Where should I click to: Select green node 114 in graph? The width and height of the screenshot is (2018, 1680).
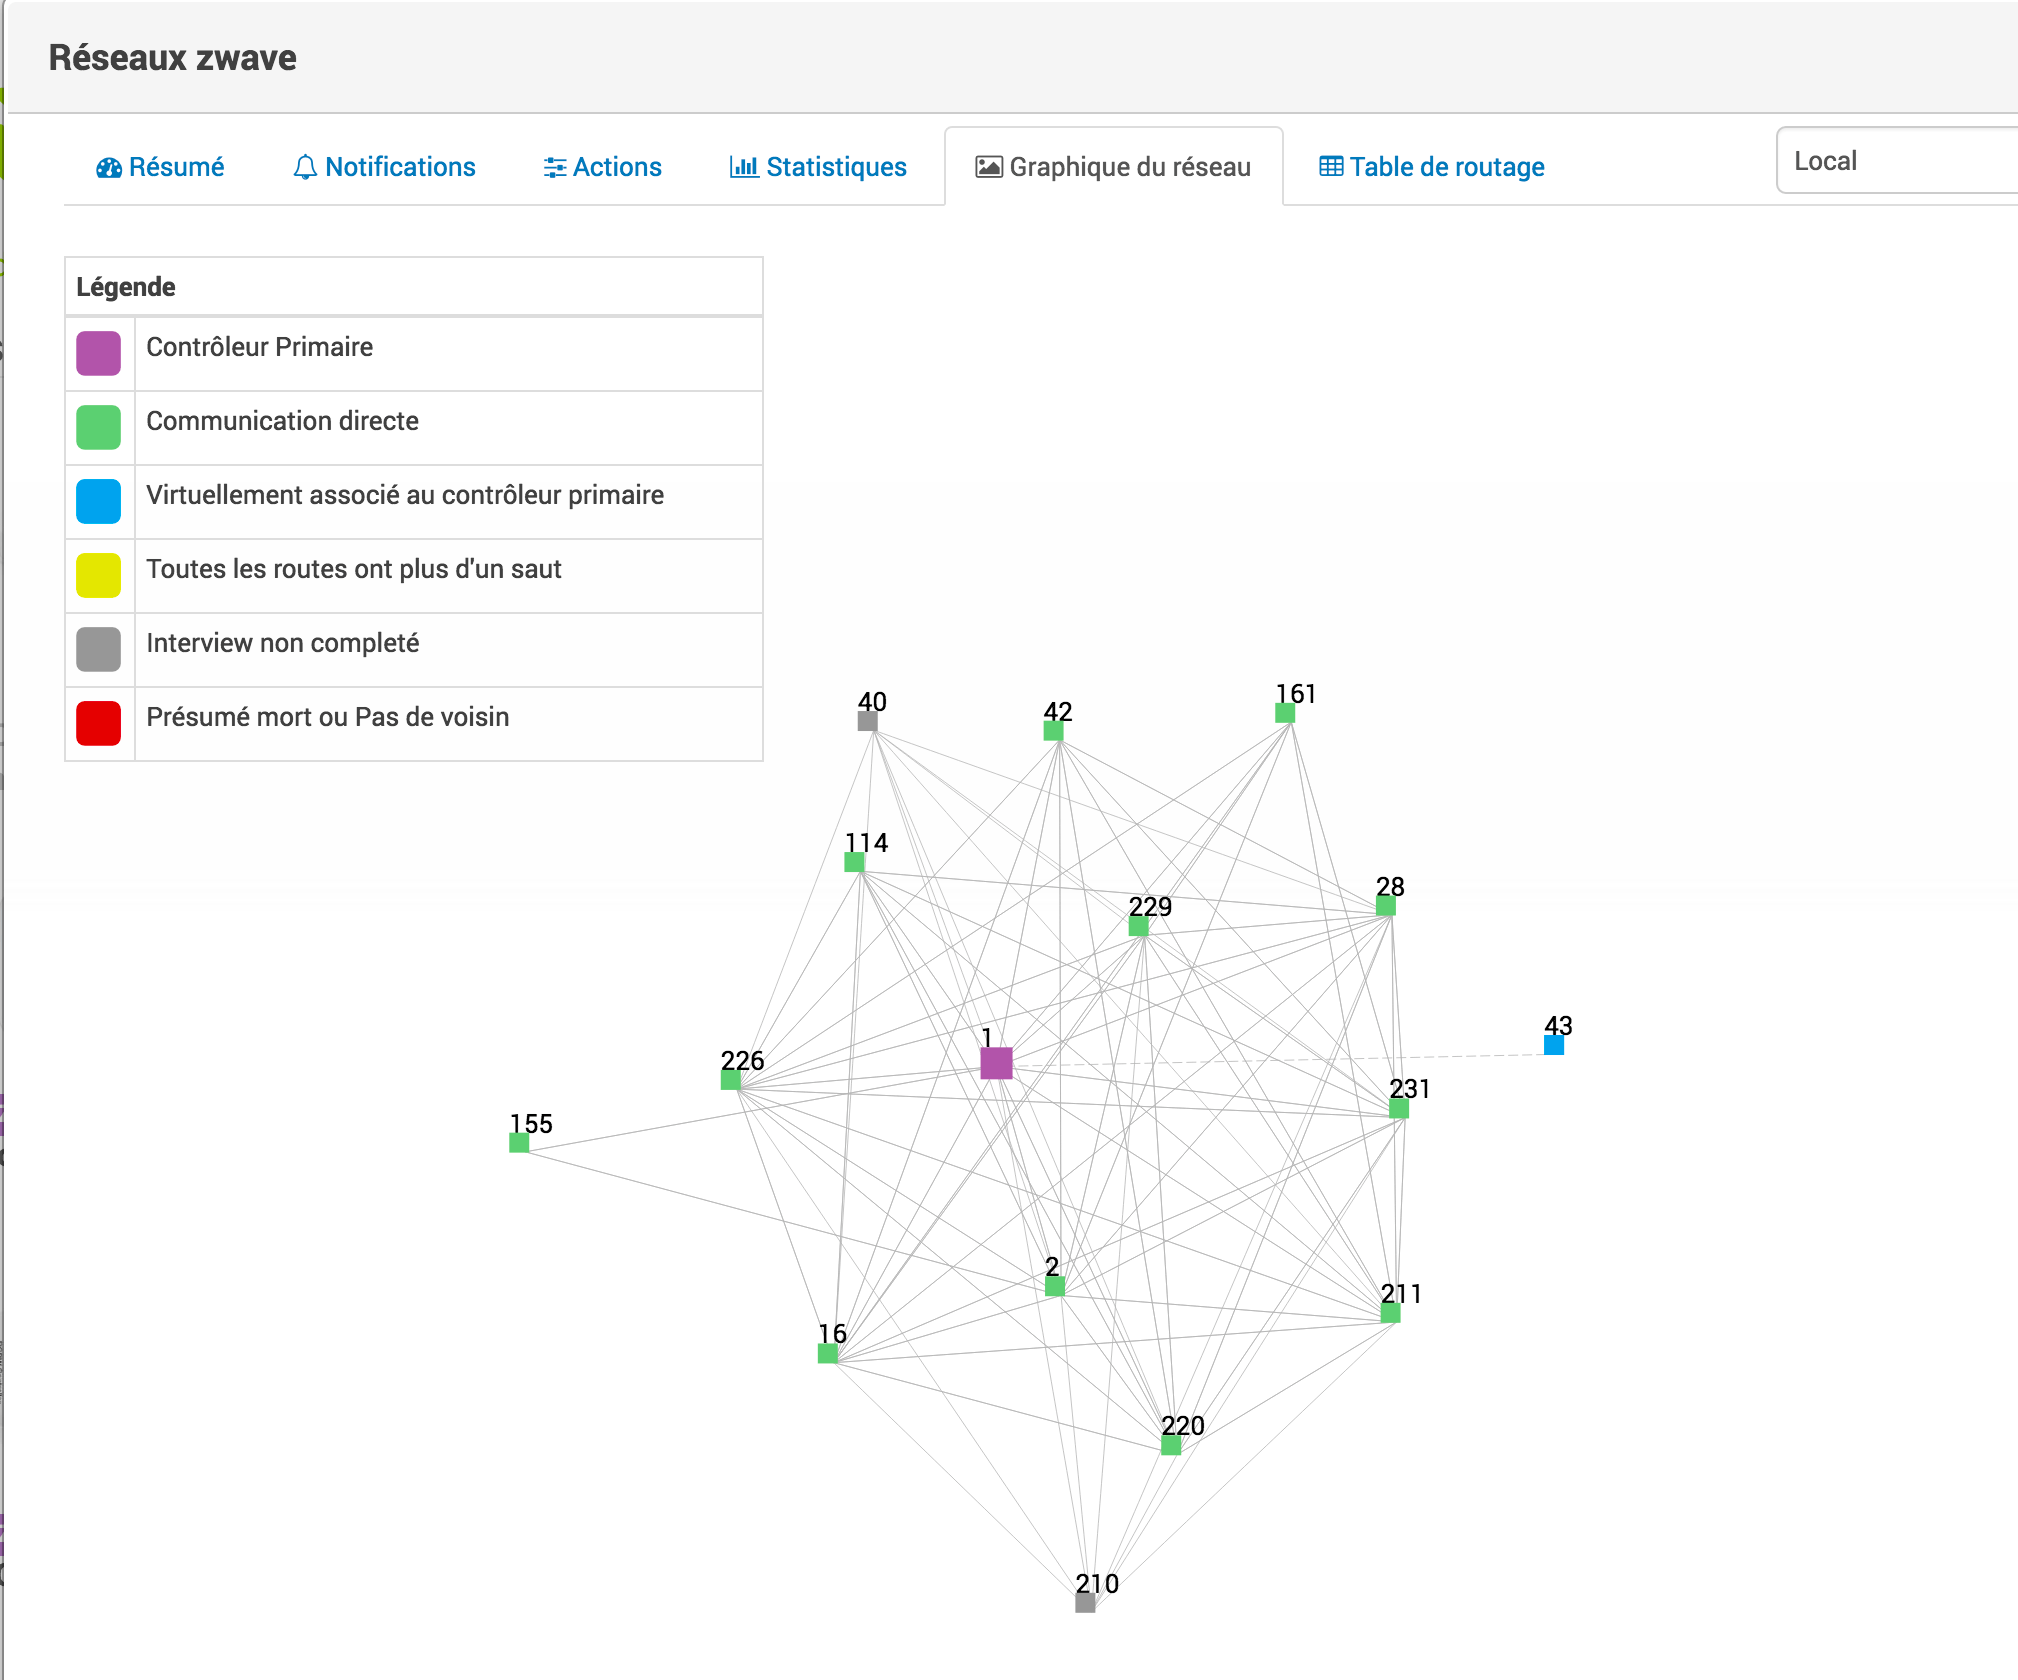pyautogui.click(x=854, y=862)
